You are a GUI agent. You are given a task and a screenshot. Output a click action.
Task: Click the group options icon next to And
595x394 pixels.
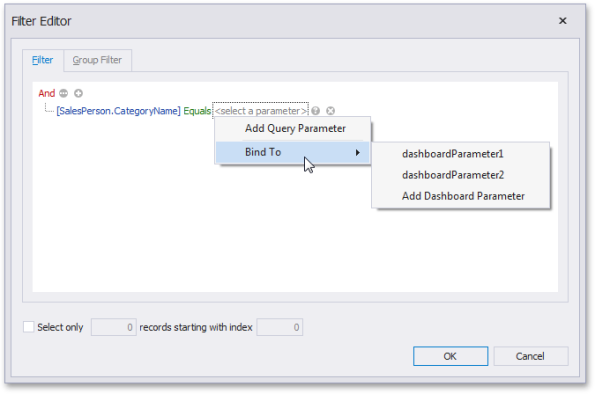[x=63, y=93]
